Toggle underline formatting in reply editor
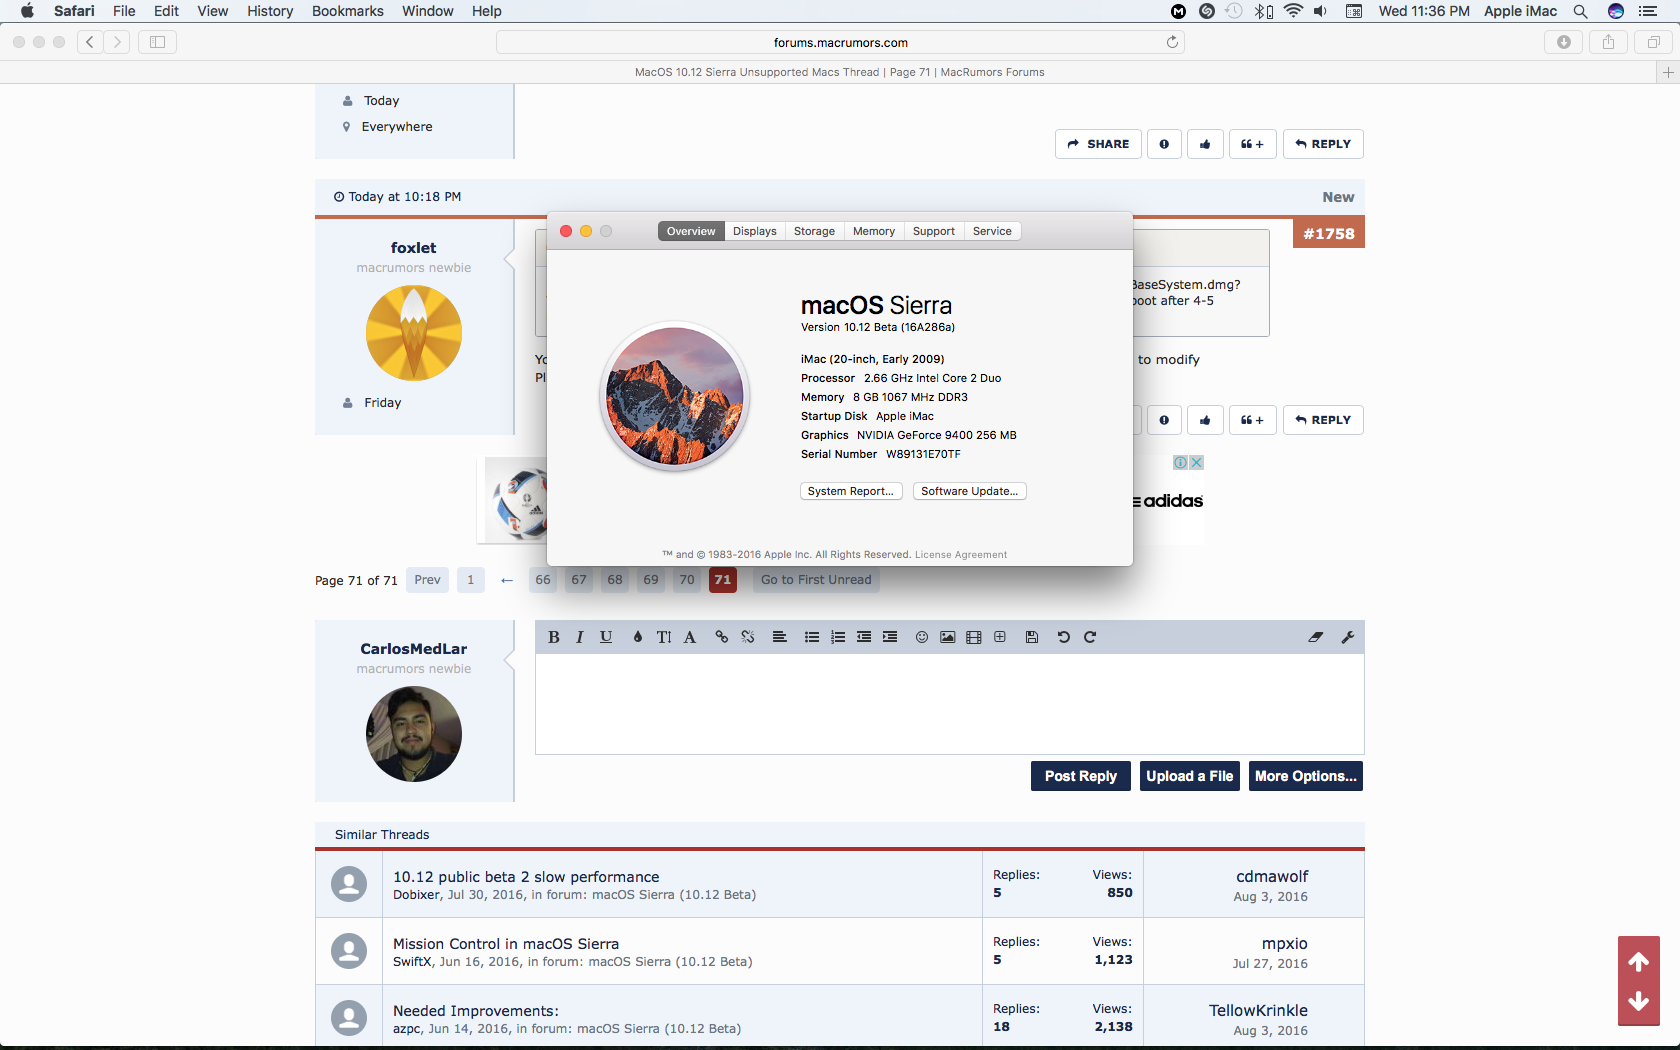Screen dimensions: 1680x1050 point(606,637)
